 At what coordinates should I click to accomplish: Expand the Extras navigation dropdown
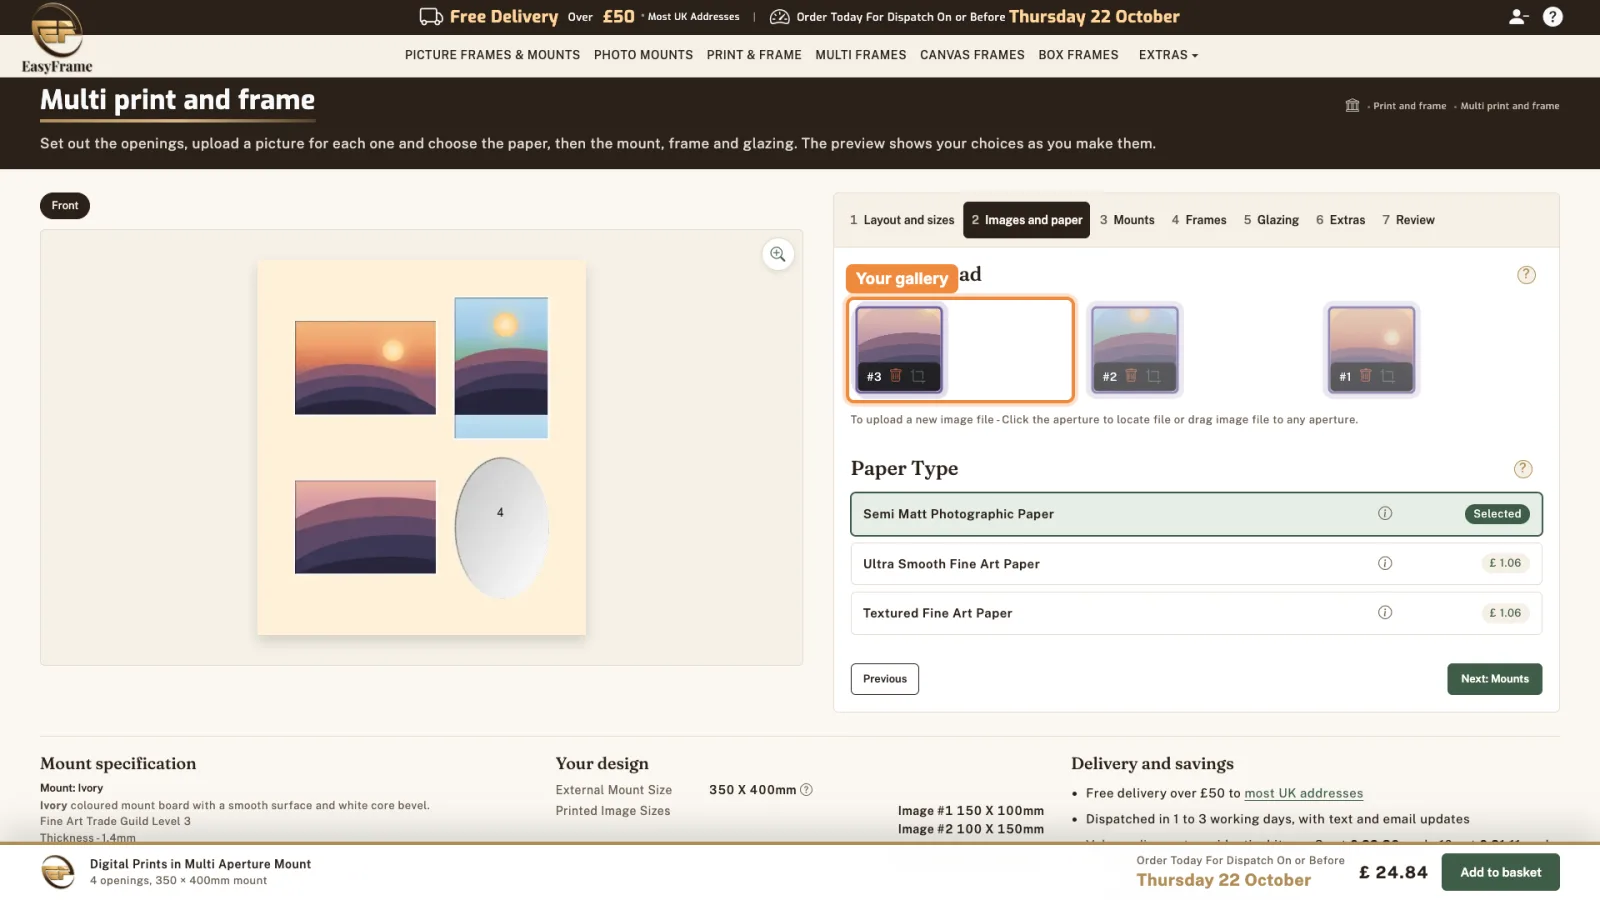point(1168,55)
